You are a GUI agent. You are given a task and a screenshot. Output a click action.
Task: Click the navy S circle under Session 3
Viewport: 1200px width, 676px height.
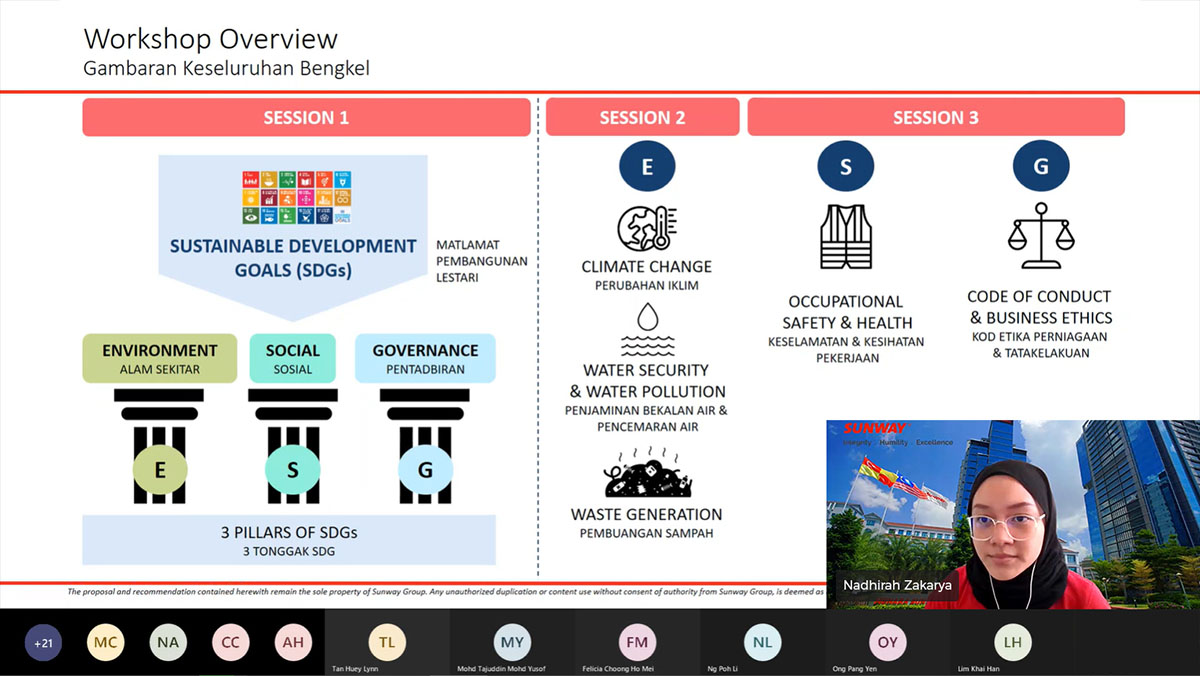tap(846, 167)
